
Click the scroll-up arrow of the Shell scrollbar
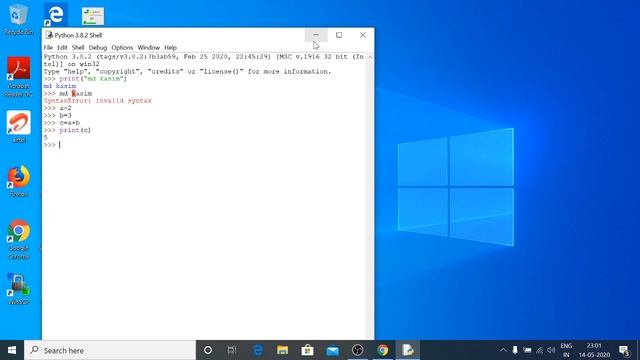(x=370, y=57)
